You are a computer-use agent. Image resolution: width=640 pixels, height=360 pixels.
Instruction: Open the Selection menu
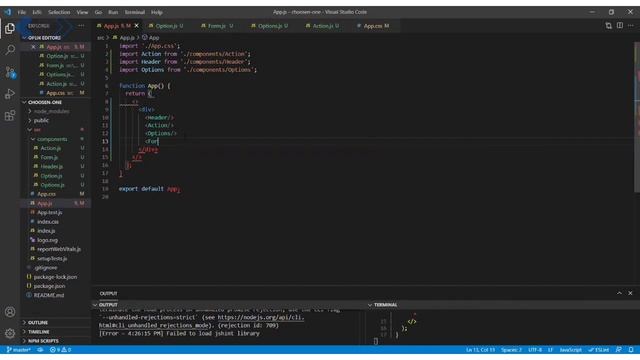pyautogui.click(x=59, y=12)
